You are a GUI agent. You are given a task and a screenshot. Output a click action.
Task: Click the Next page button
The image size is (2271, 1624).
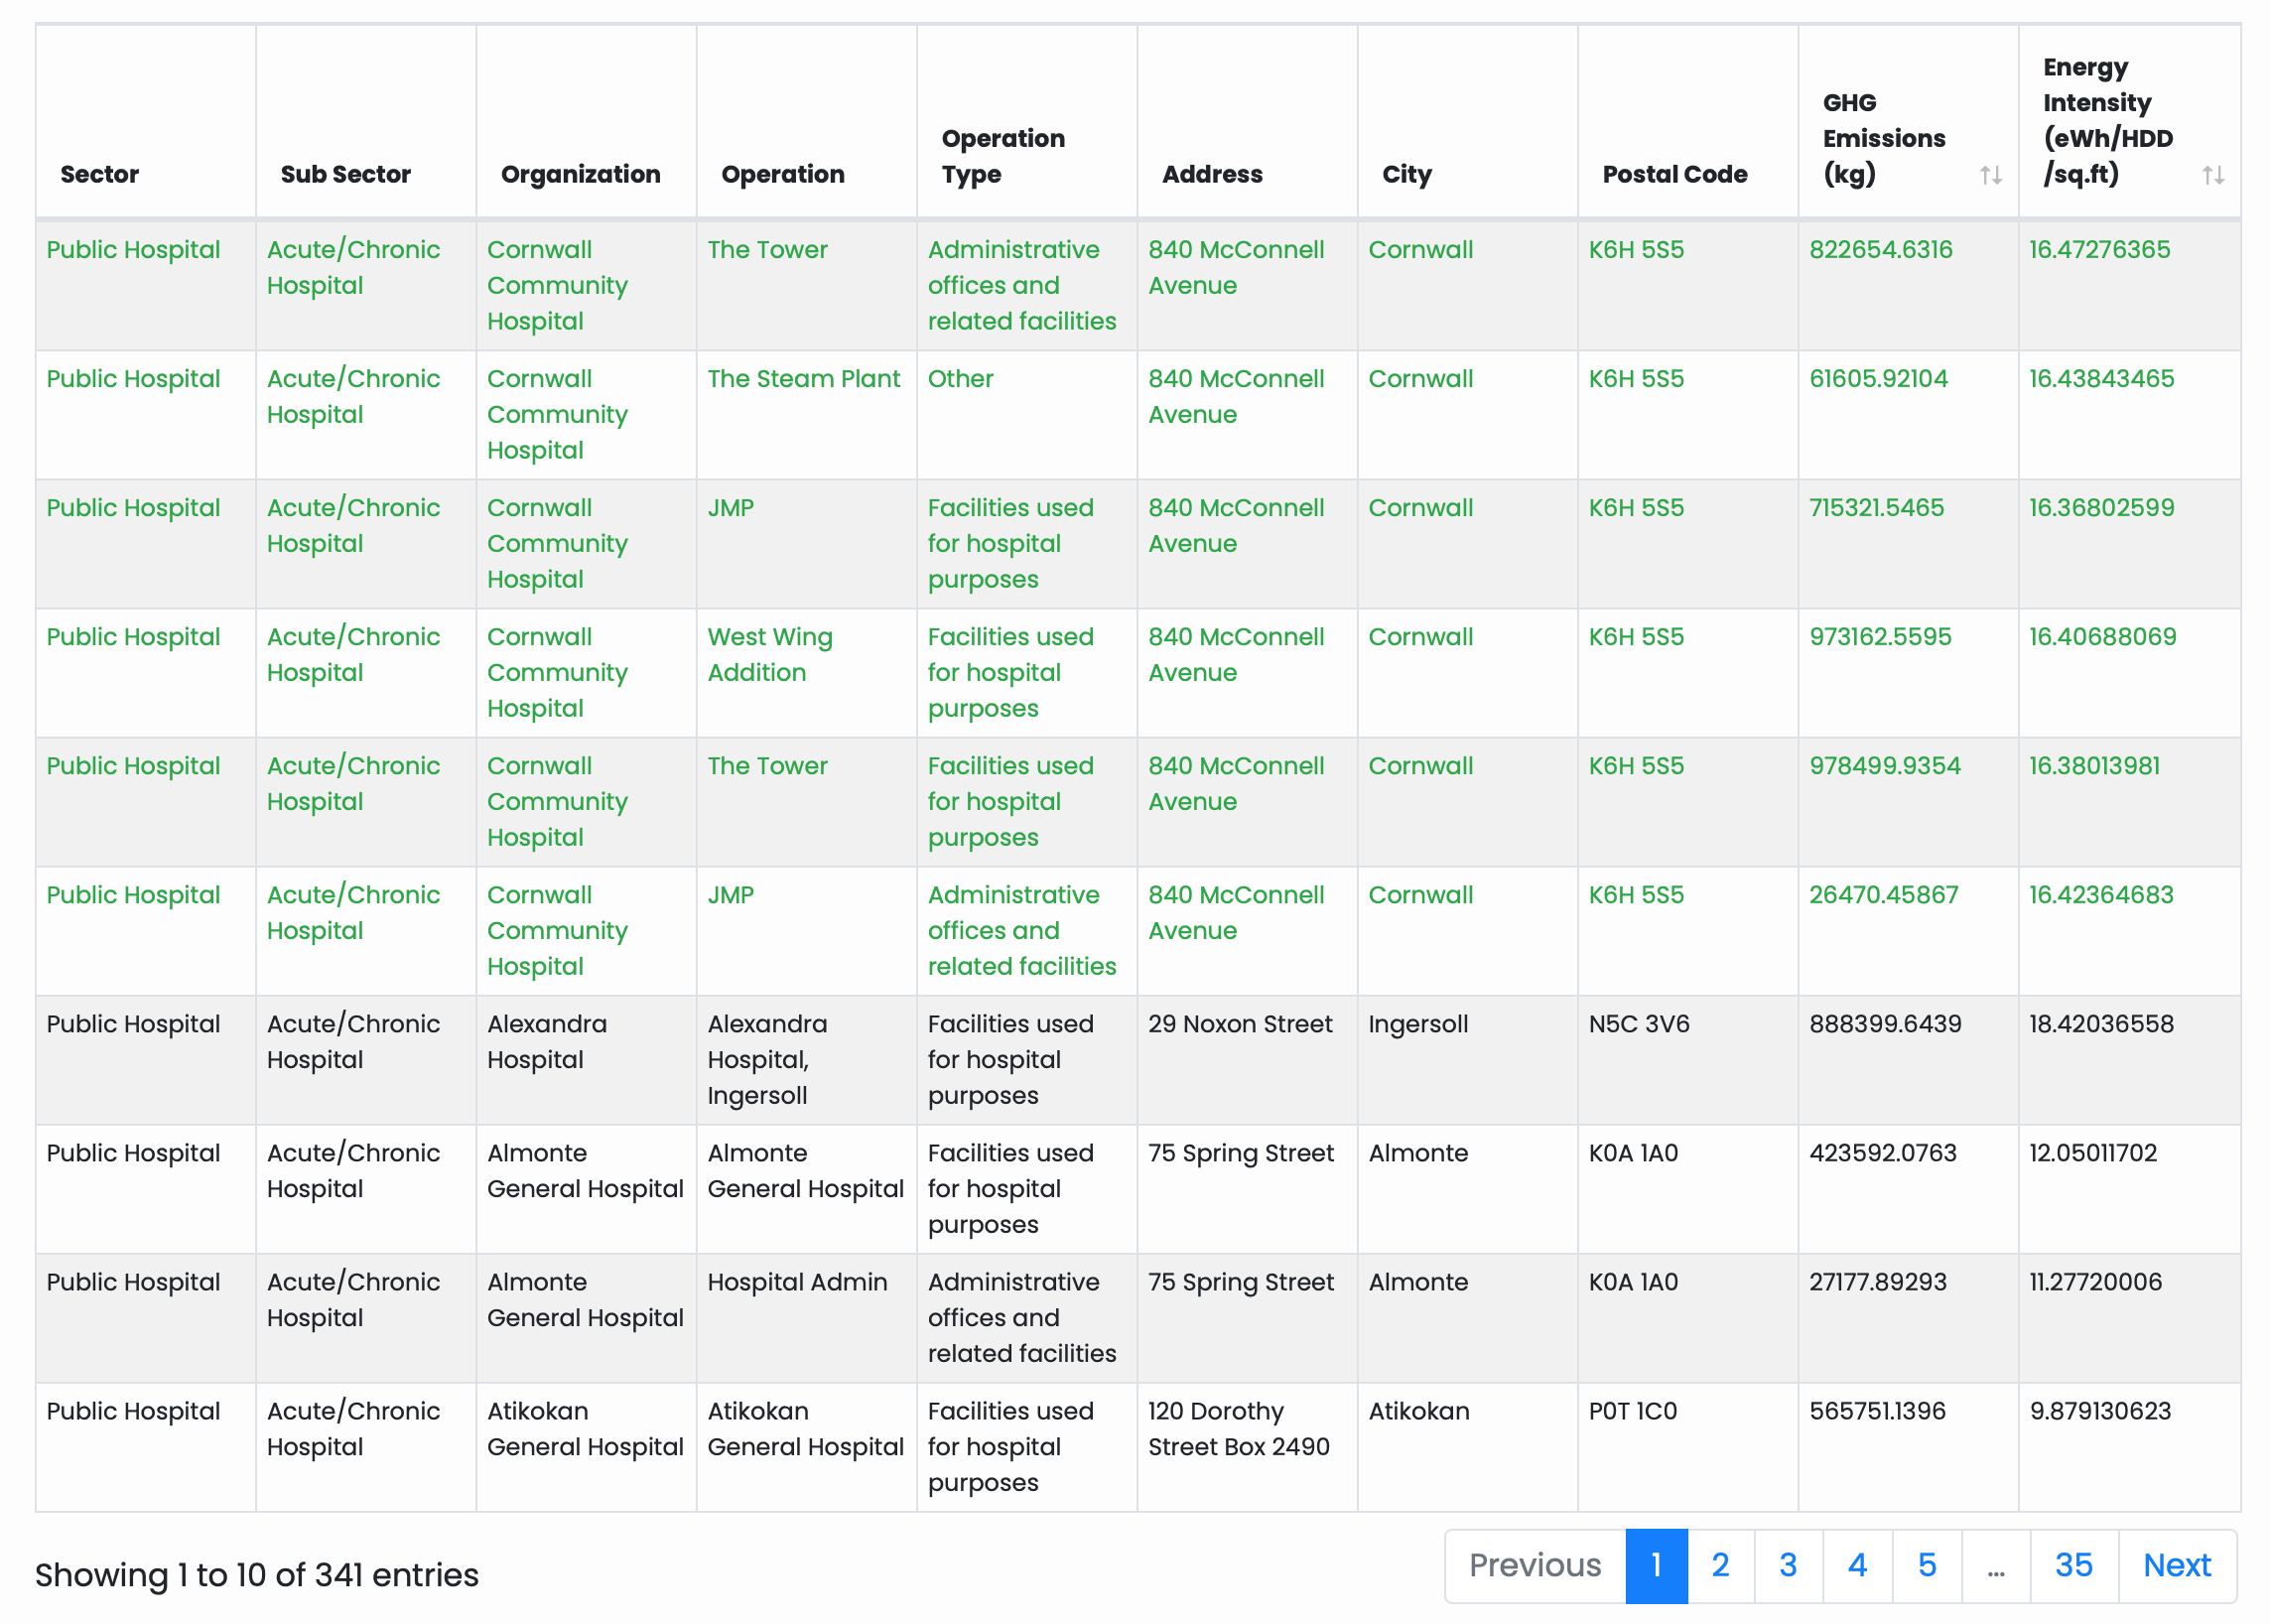click(x=2177, y=1565)
